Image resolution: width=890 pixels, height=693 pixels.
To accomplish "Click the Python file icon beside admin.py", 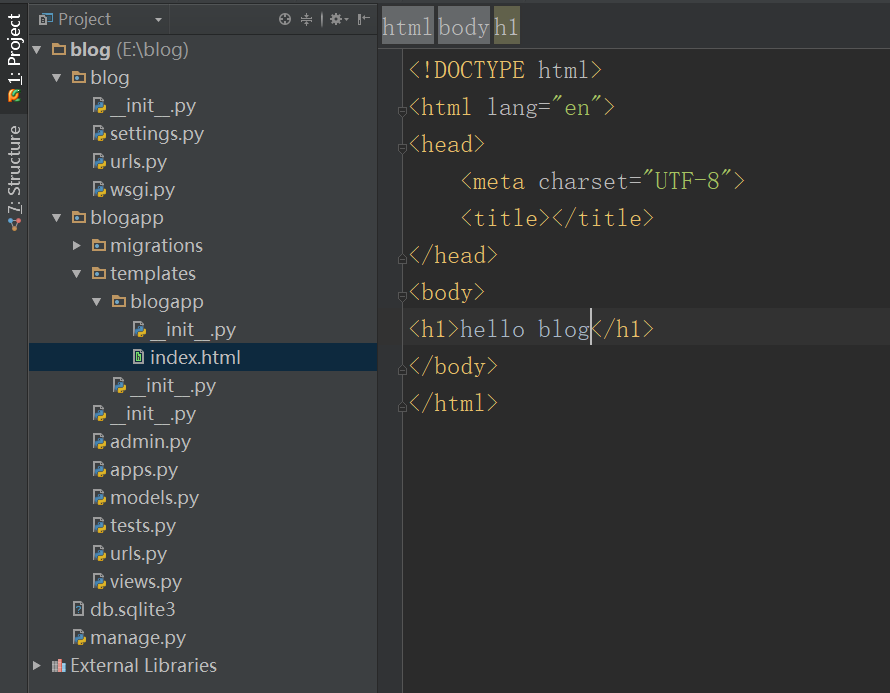I will 99,441.
